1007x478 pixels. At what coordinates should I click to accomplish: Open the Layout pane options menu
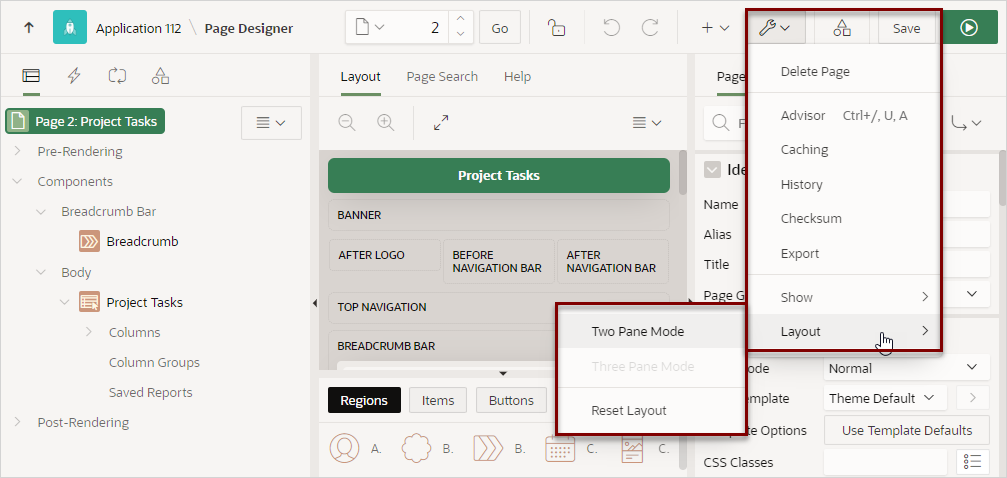tap(647, 123)
